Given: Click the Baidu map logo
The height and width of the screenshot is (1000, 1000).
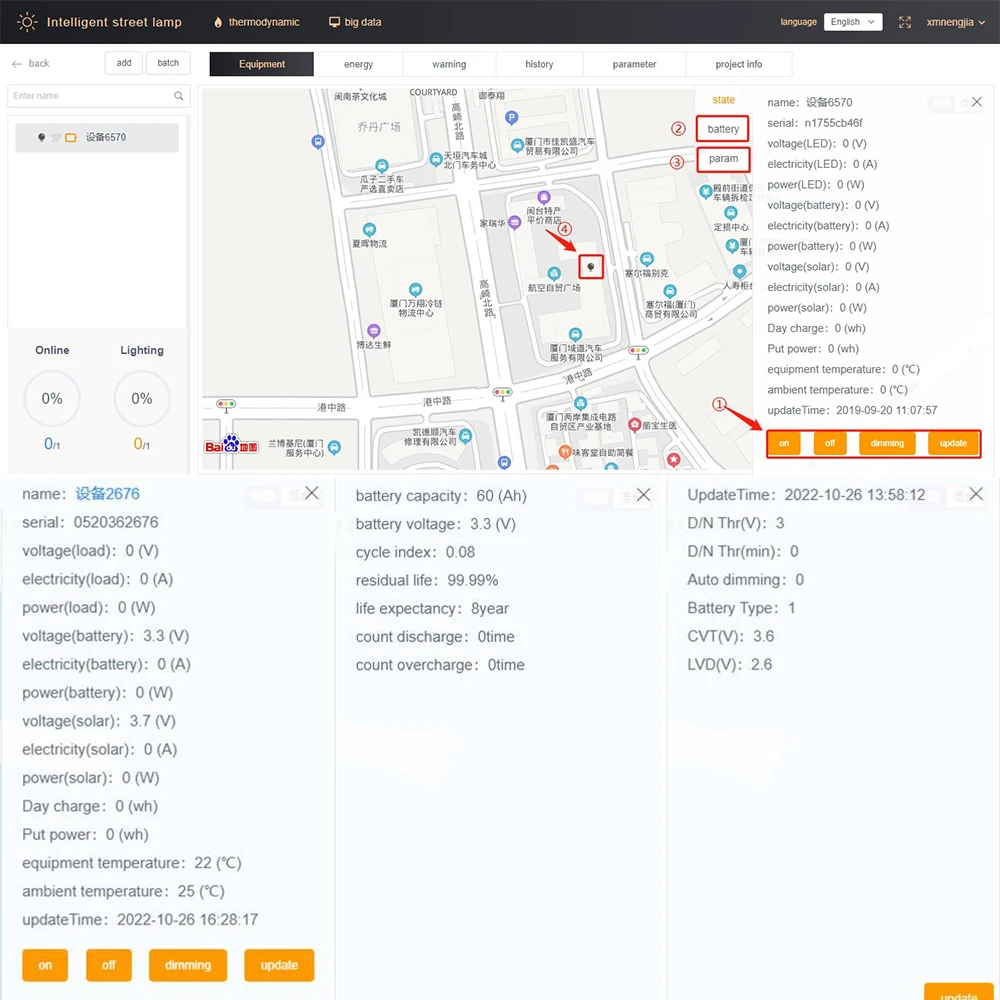Looking at the screenshot, I should [232, 445].
